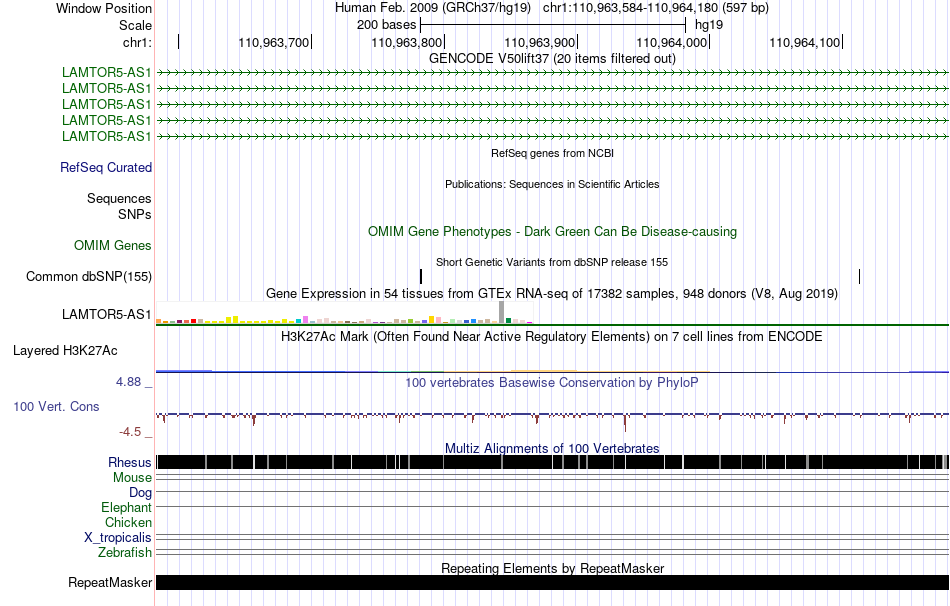Click the RepeatMasker track label
Screen dimensions: 950x606
click(110, 582)
